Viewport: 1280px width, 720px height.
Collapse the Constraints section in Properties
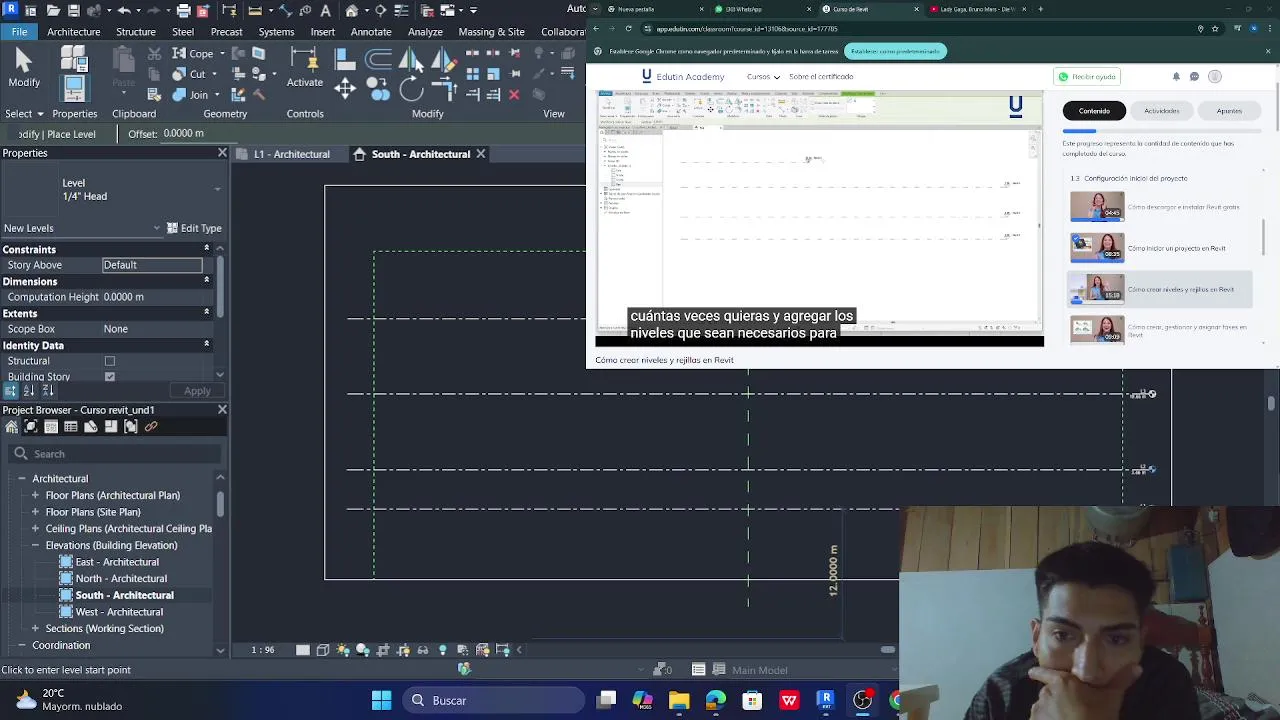207,249
